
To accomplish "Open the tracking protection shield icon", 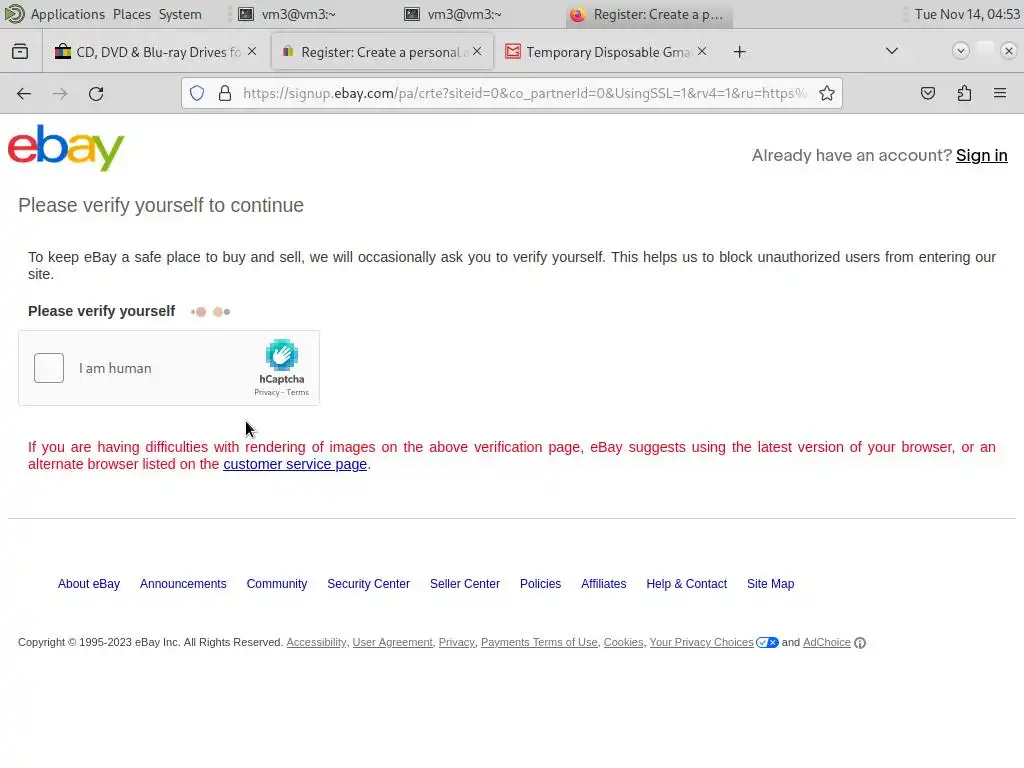I will (197, 93).
